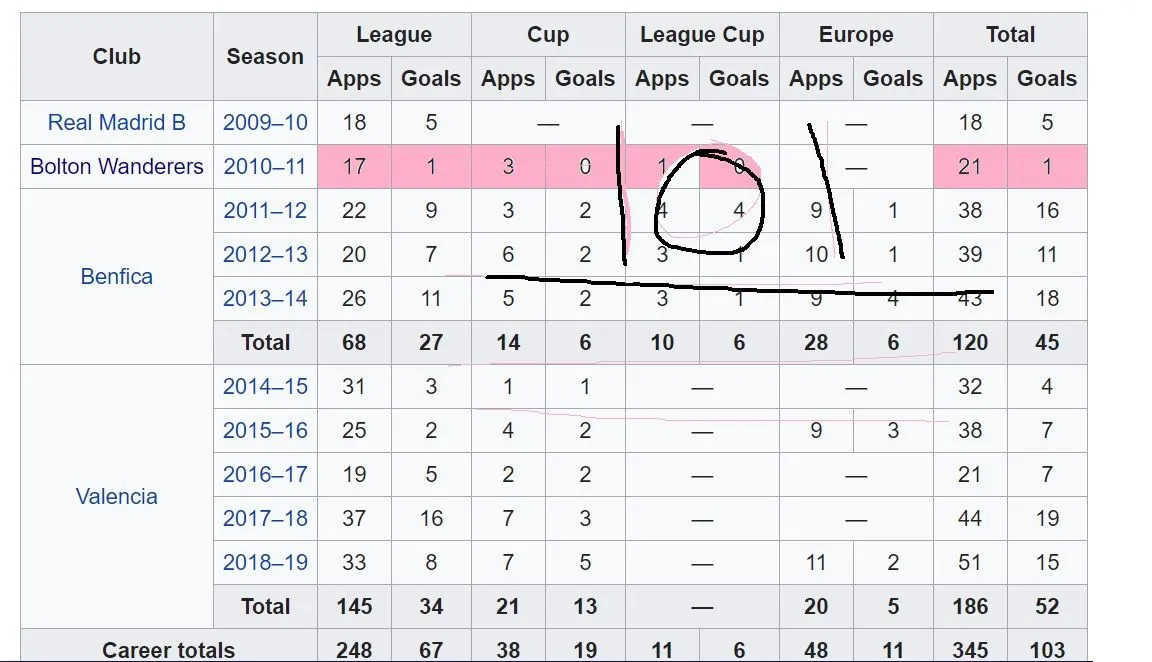The image size is (1152, 662).
Task: Select the 2013–14 season link
Action: point(265,299)
